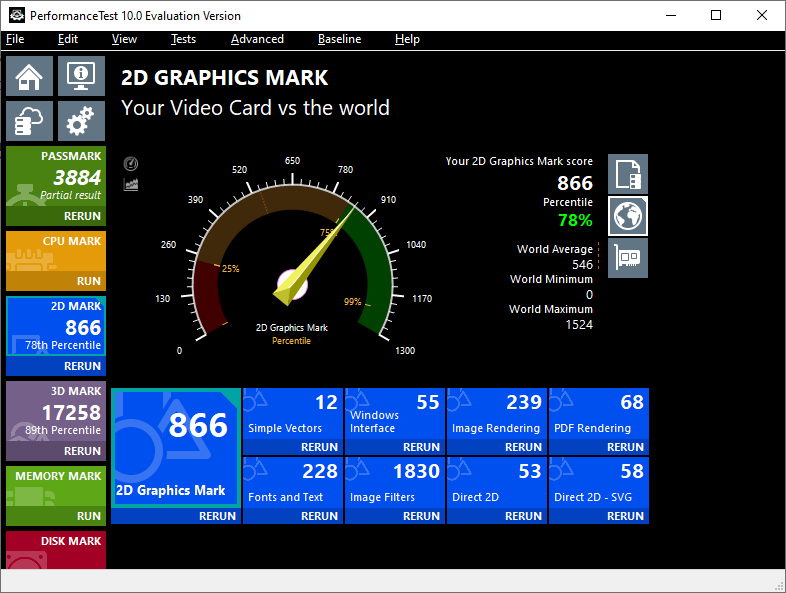Open the Help menu
Viewport: 786px width, 593px height.
[407, 39]
